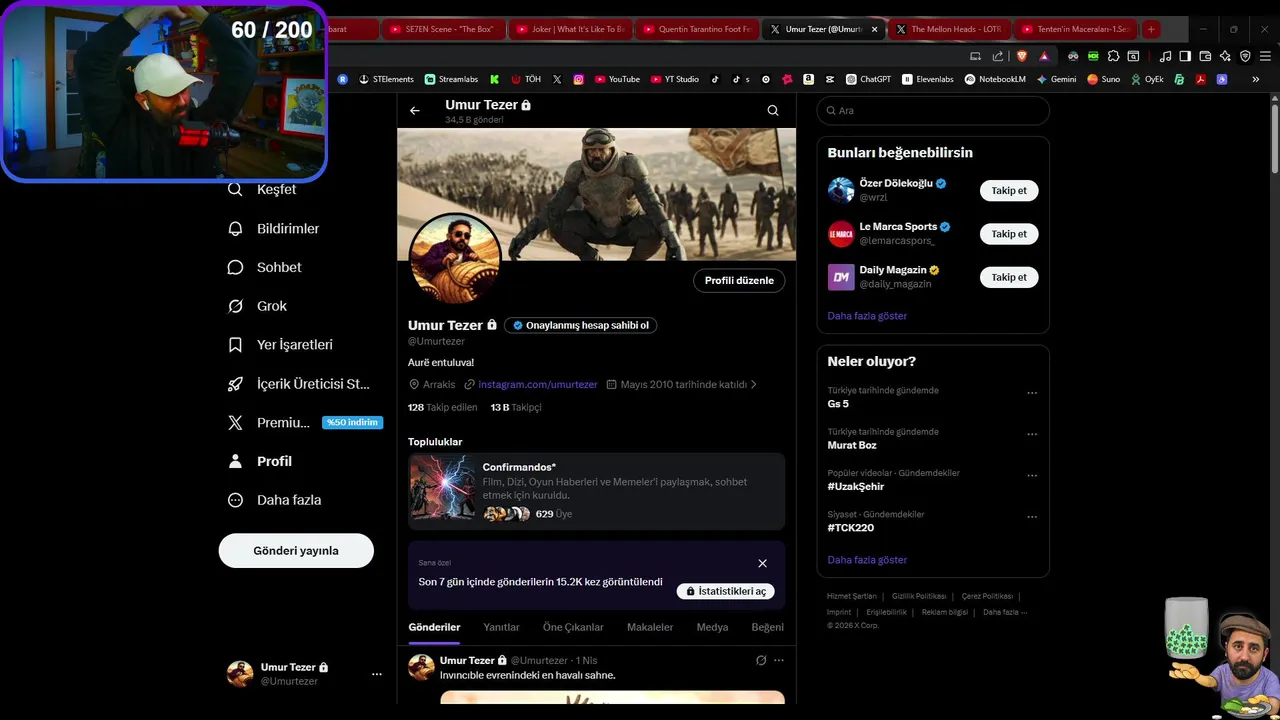
Task: Open Profil person icon in sidebar
Action: (x=261, y=461)
